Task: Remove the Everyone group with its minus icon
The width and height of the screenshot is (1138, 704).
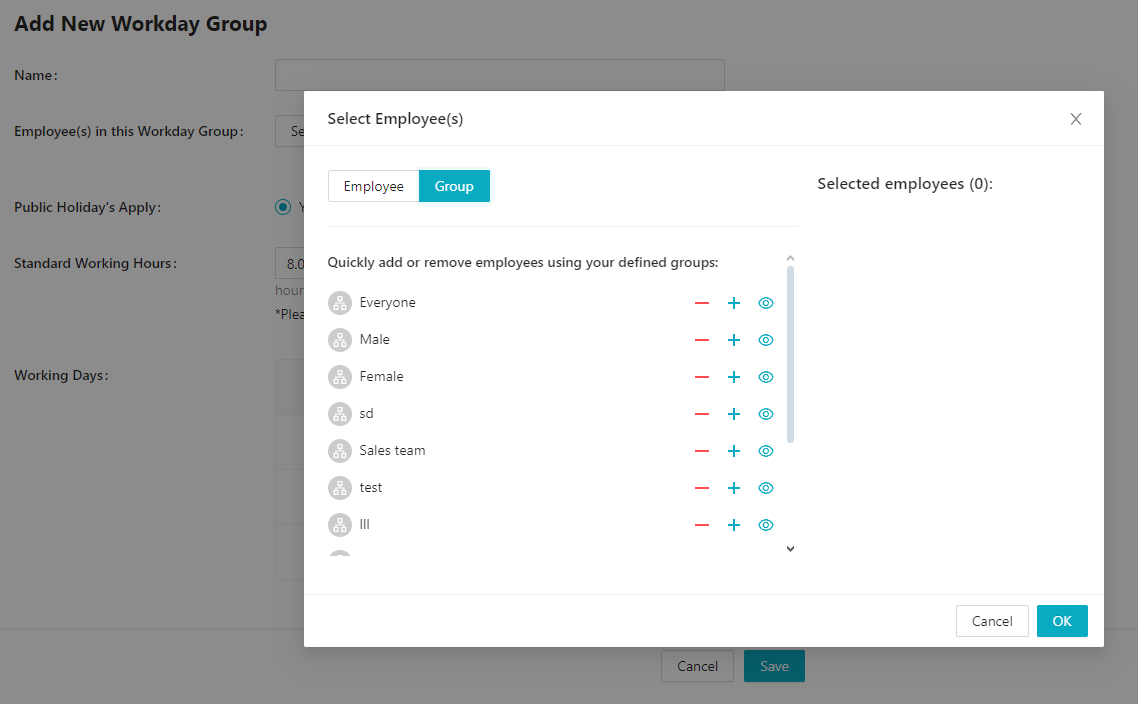Action: 701,303
